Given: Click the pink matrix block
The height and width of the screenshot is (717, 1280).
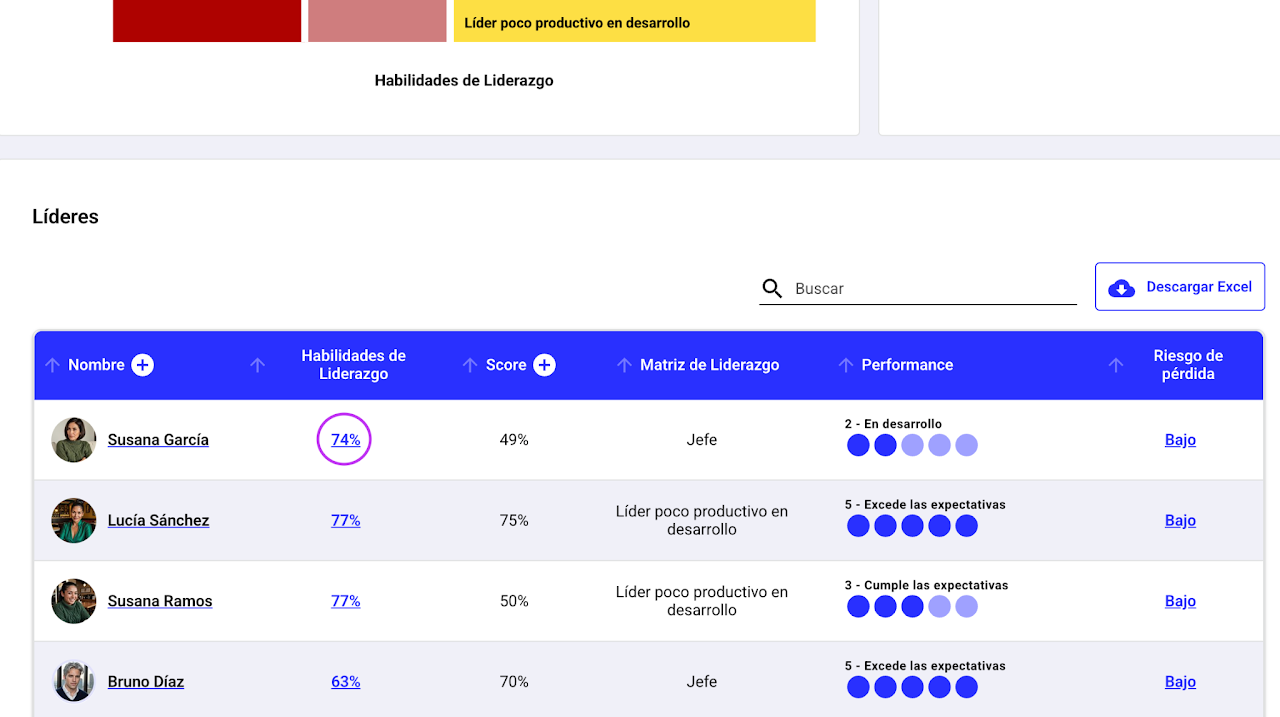Looking at the screenshot, I should click(x=377, y=20).
